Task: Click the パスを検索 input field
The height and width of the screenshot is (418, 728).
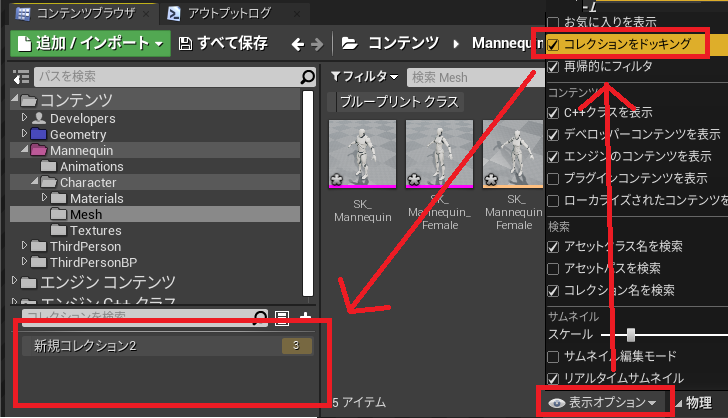Action: coord(175,77)
